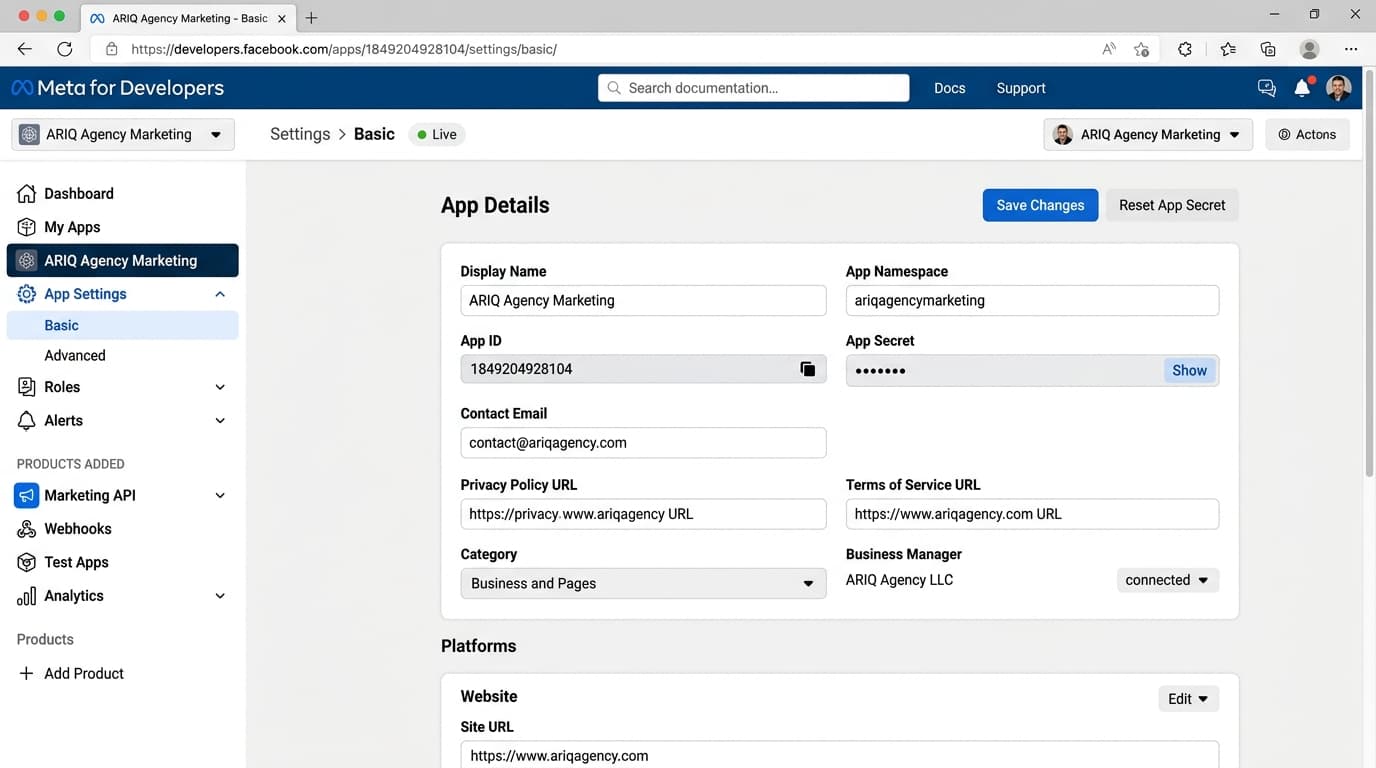1376x768 pixels.
Task: Open the Business Manager connected dropdown
Action: [1167, 580]
